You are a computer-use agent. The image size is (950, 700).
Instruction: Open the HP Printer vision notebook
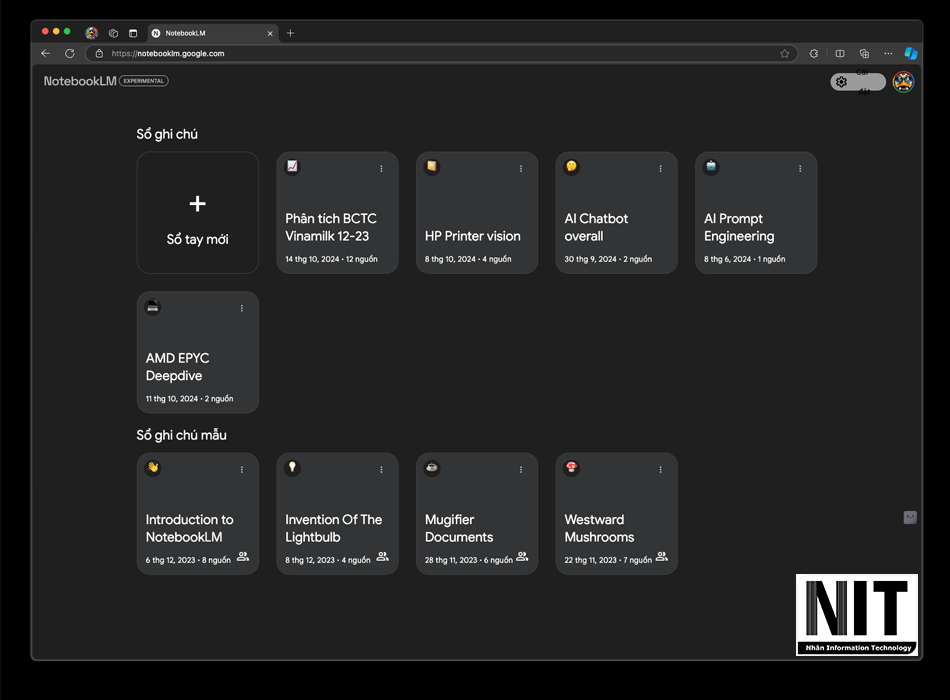tap(477, 213)
